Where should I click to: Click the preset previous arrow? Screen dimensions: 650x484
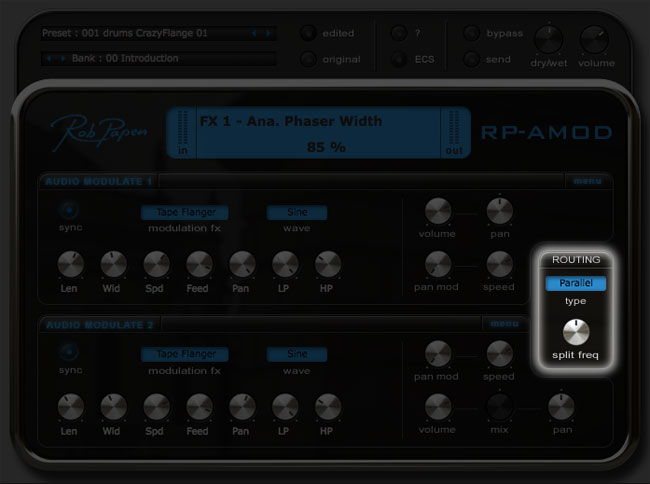pos(254,33)
